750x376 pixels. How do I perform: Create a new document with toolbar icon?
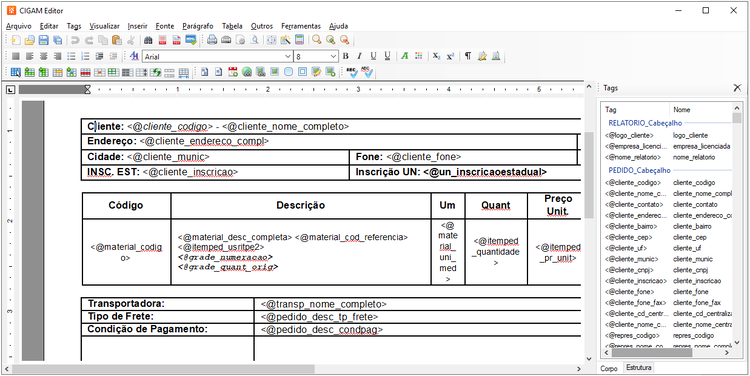point(16,40)
